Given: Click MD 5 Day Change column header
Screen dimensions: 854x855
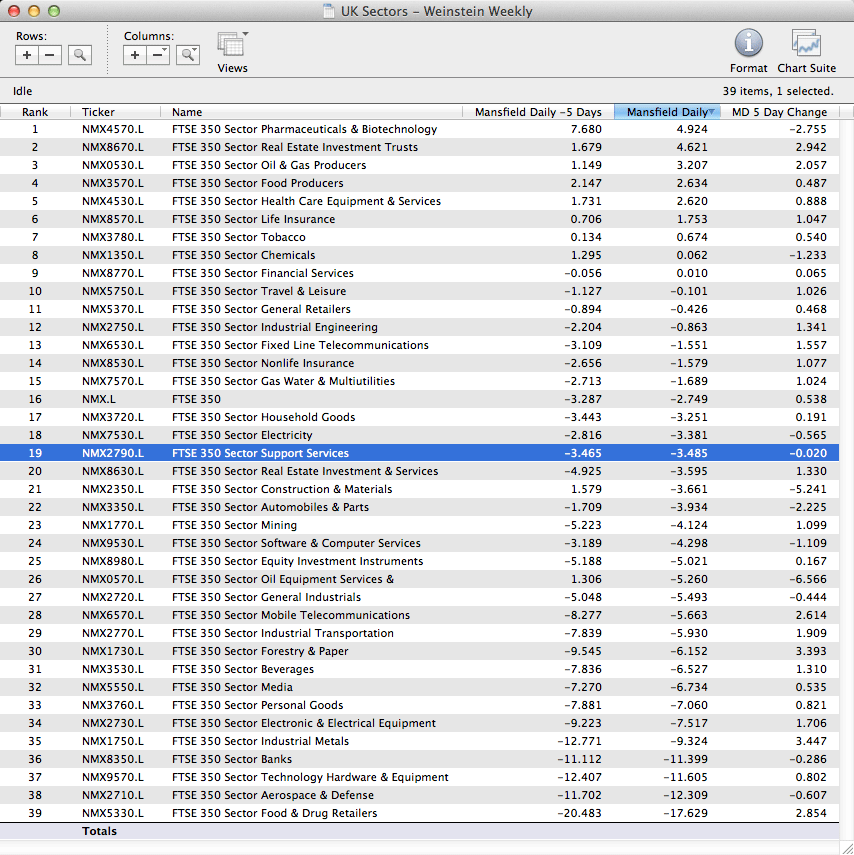Looking at the screenshot, I should [x=779, y=112].
